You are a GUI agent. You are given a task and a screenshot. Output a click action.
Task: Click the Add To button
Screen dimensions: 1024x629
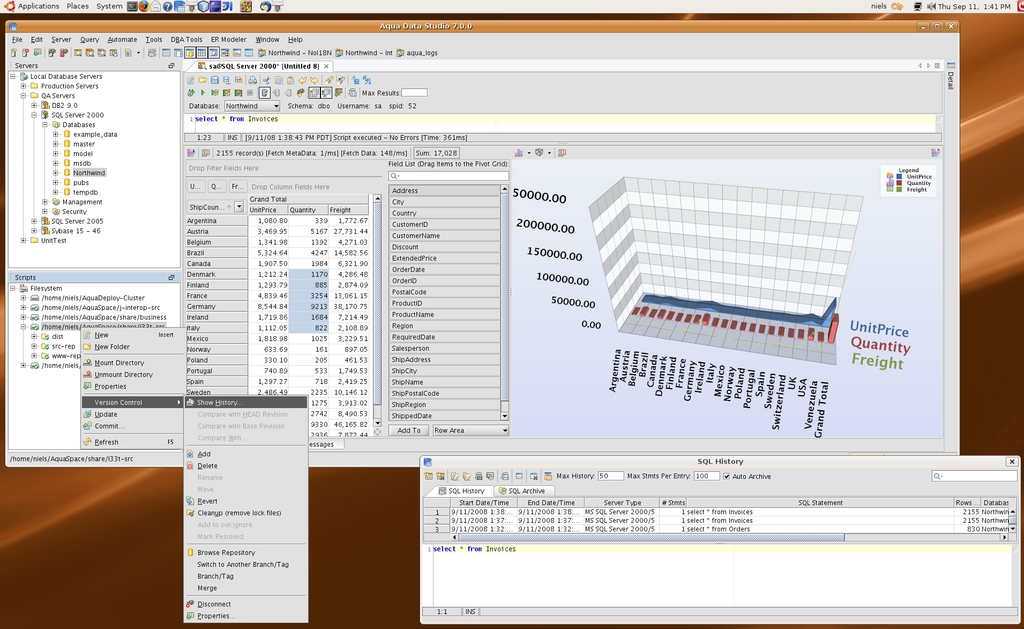pyautogui.click(x=409, y=430)
